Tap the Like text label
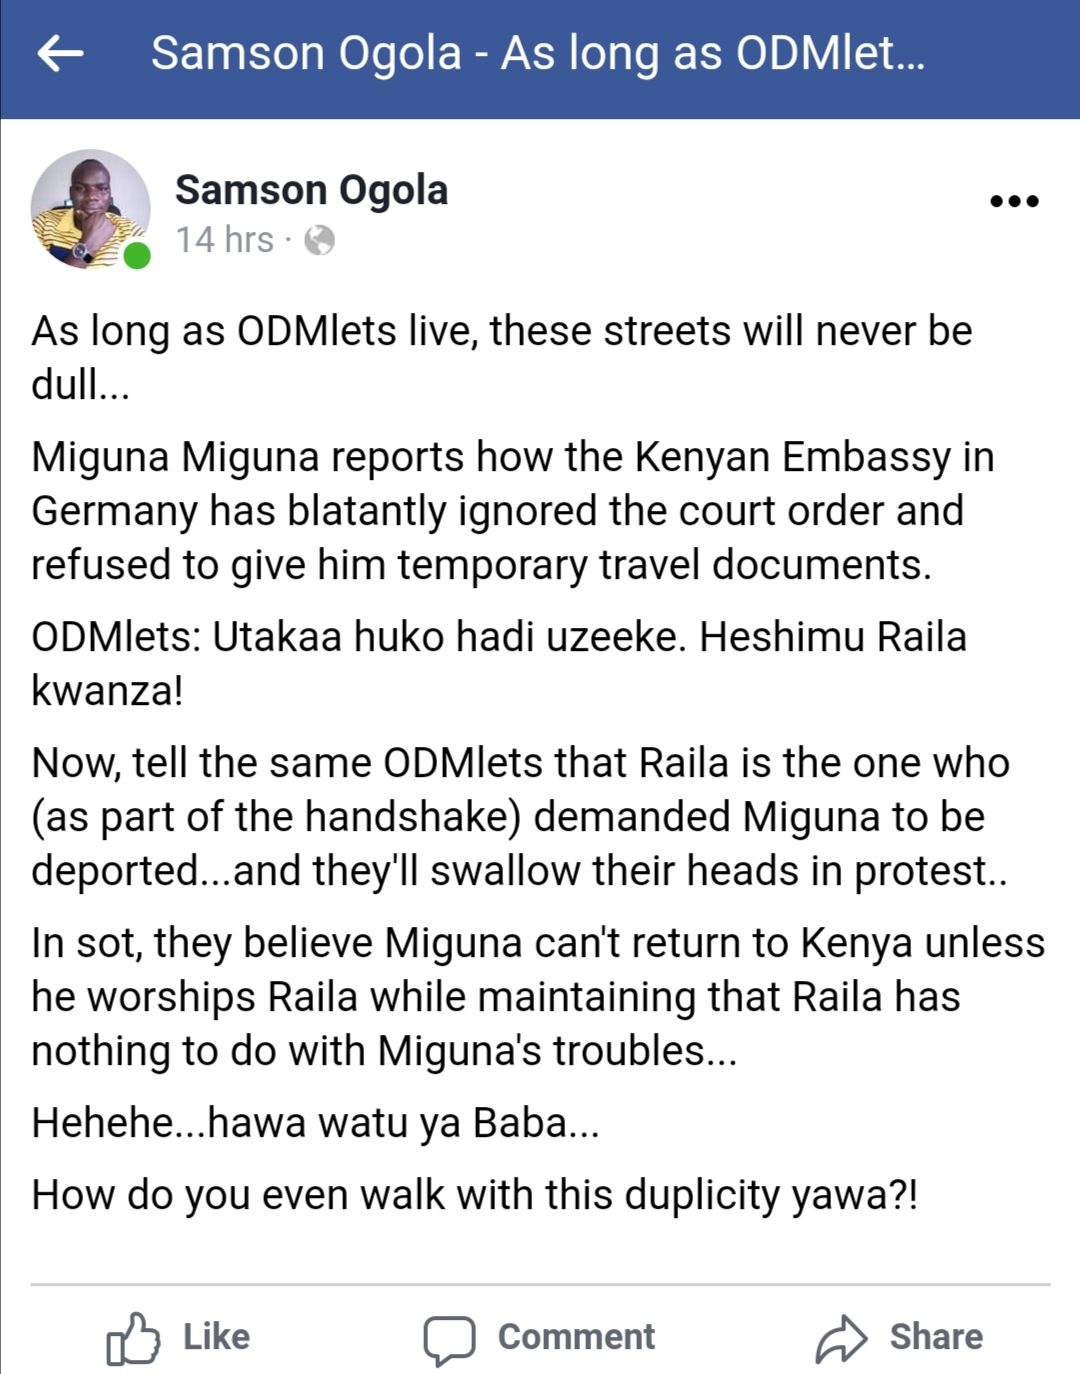The image size is (1080, 1374). point(216,1337)
